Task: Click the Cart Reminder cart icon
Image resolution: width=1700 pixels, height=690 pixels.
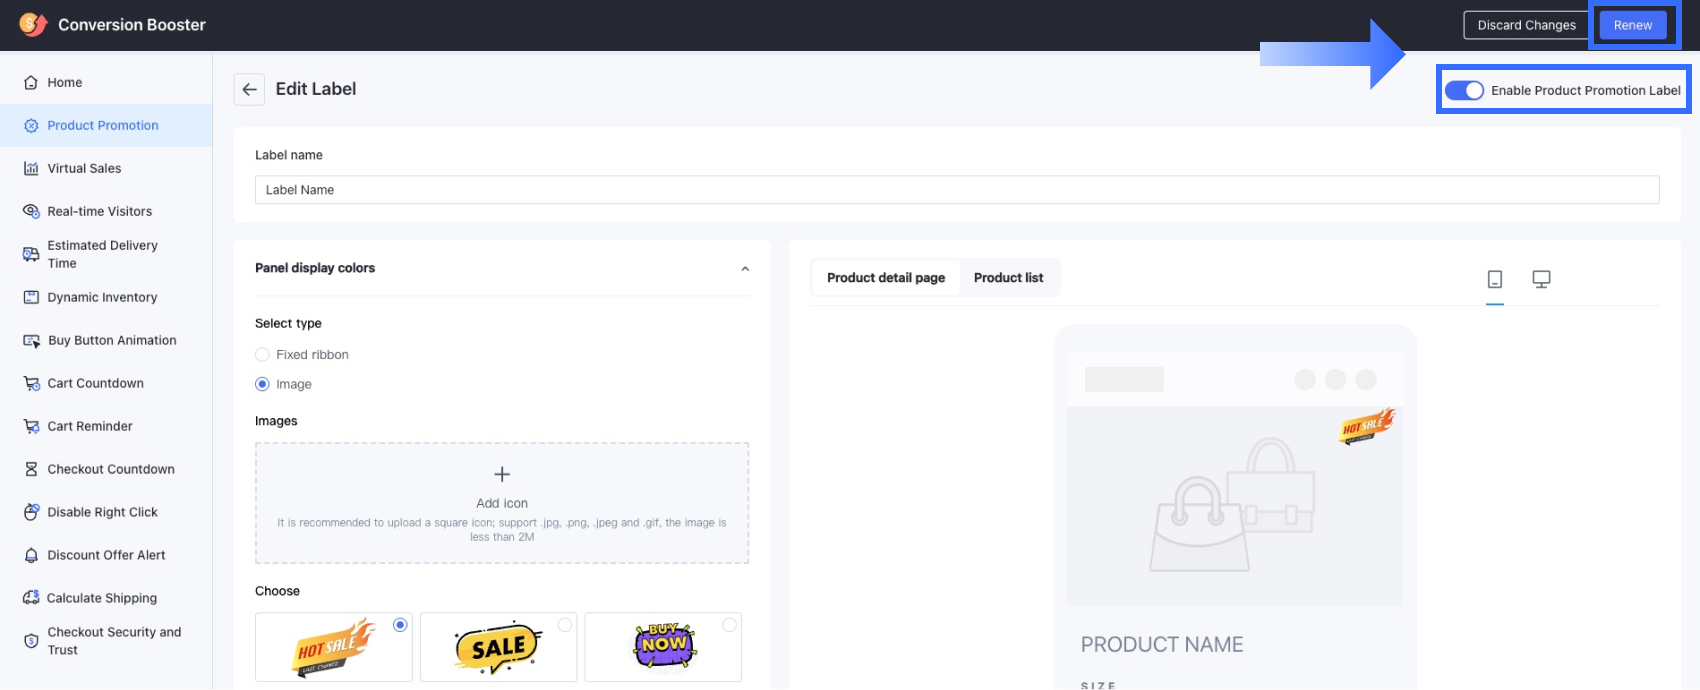Action: coord(31,426)
